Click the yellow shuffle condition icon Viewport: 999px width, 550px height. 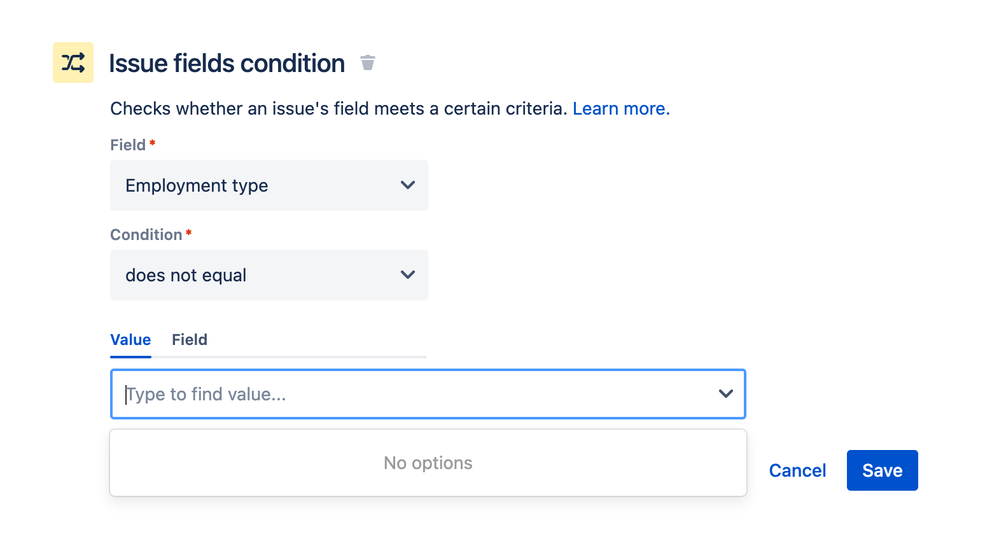point(73,62)
